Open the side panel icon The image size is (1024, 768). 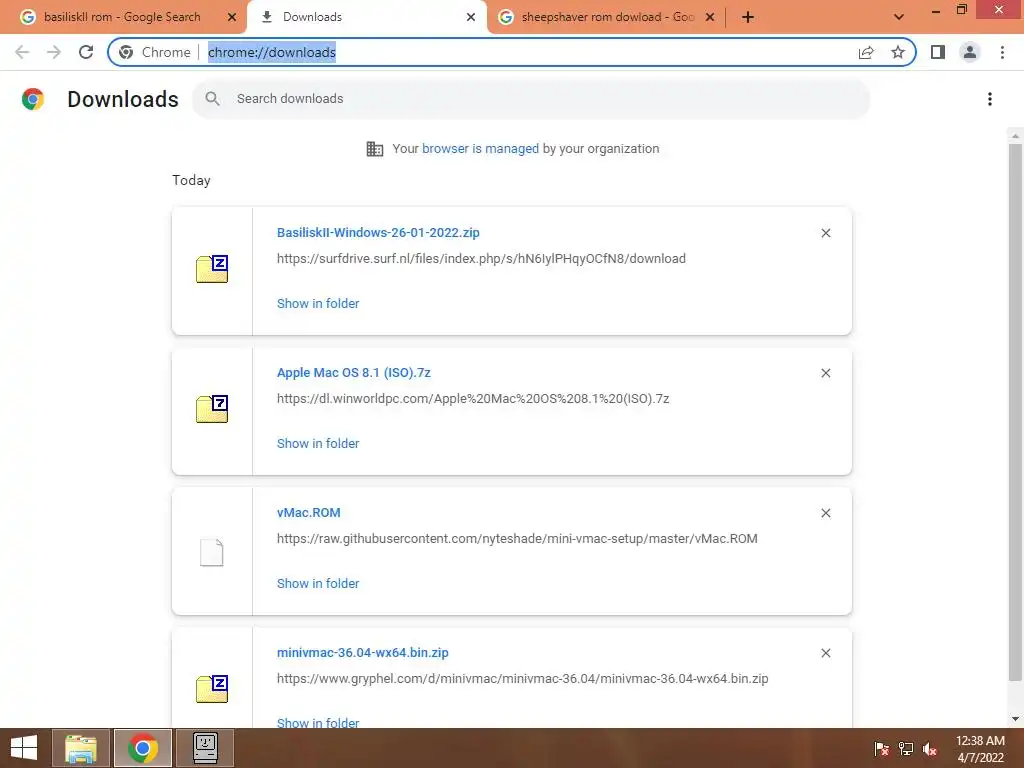click(x=938, y=52)
